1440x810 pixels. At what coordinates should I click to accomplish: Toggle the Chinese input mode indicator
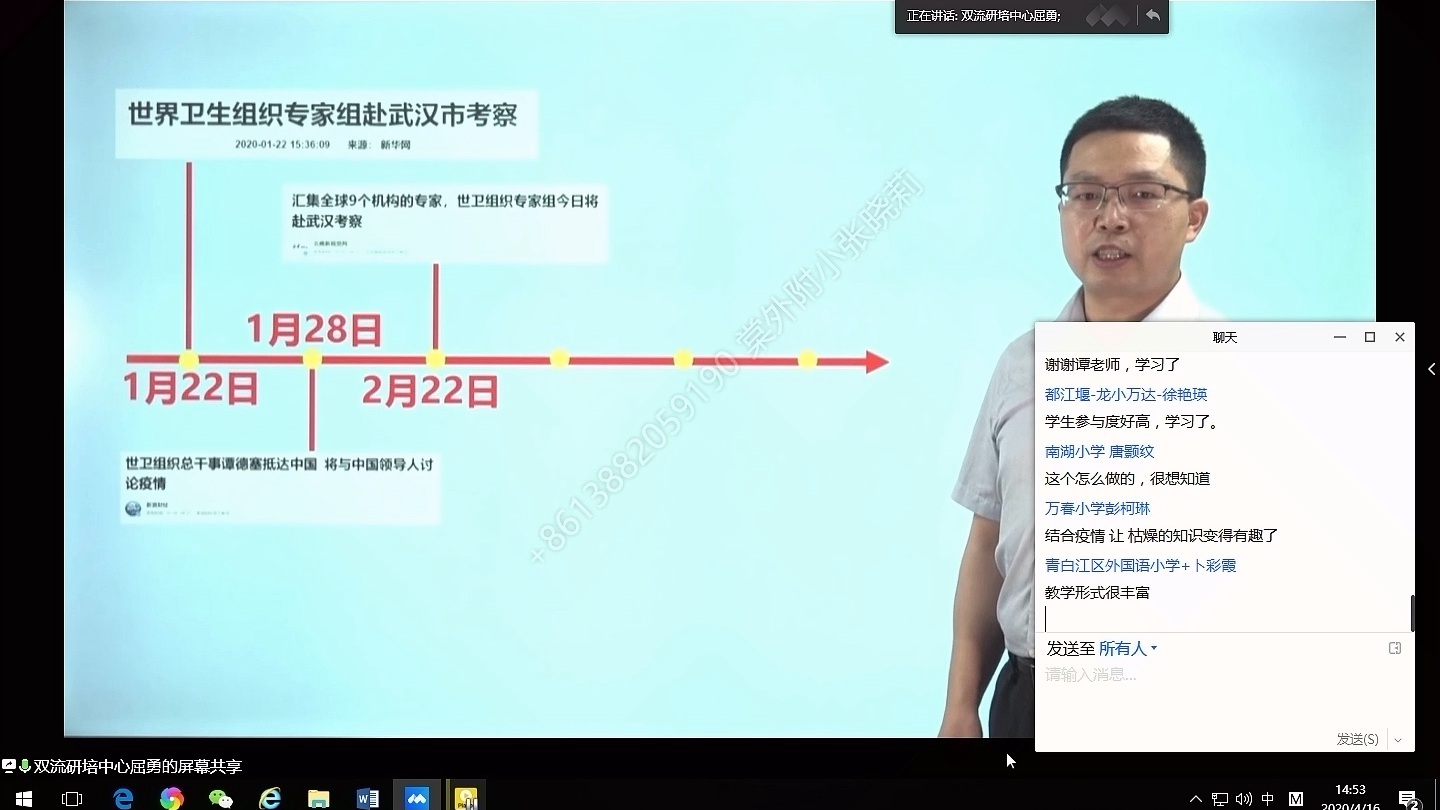[1268, 798]
